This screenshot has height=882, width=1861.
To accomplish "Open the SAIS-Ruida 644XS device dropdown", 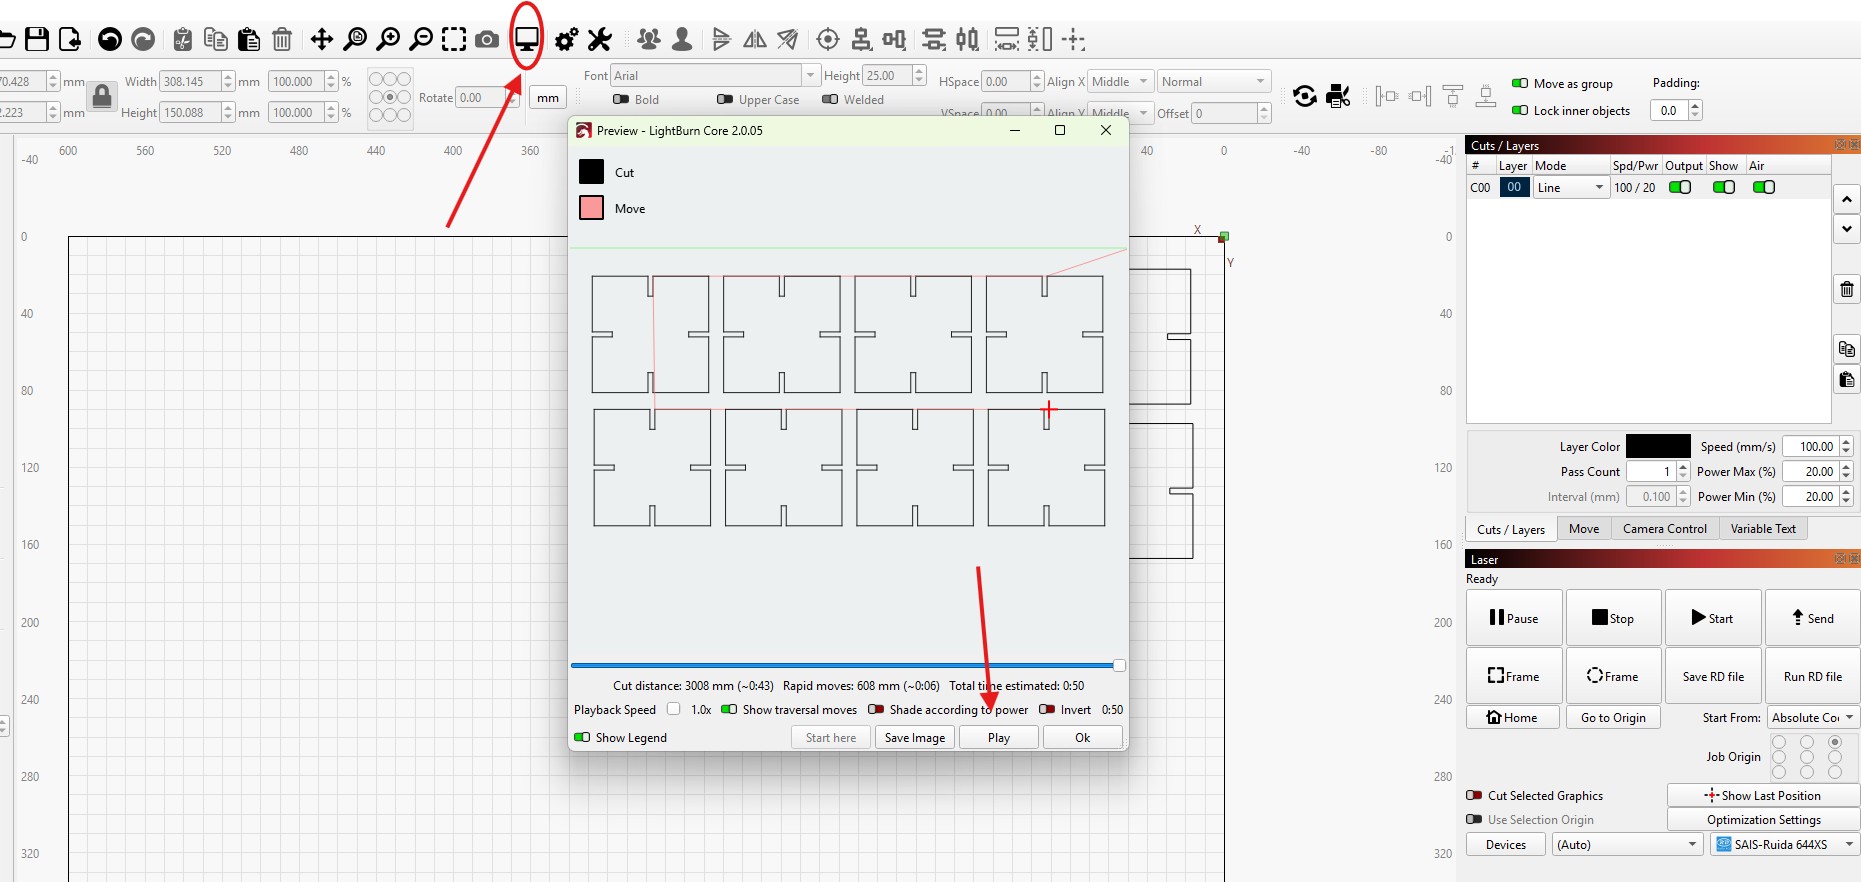I will (1785, 844).
